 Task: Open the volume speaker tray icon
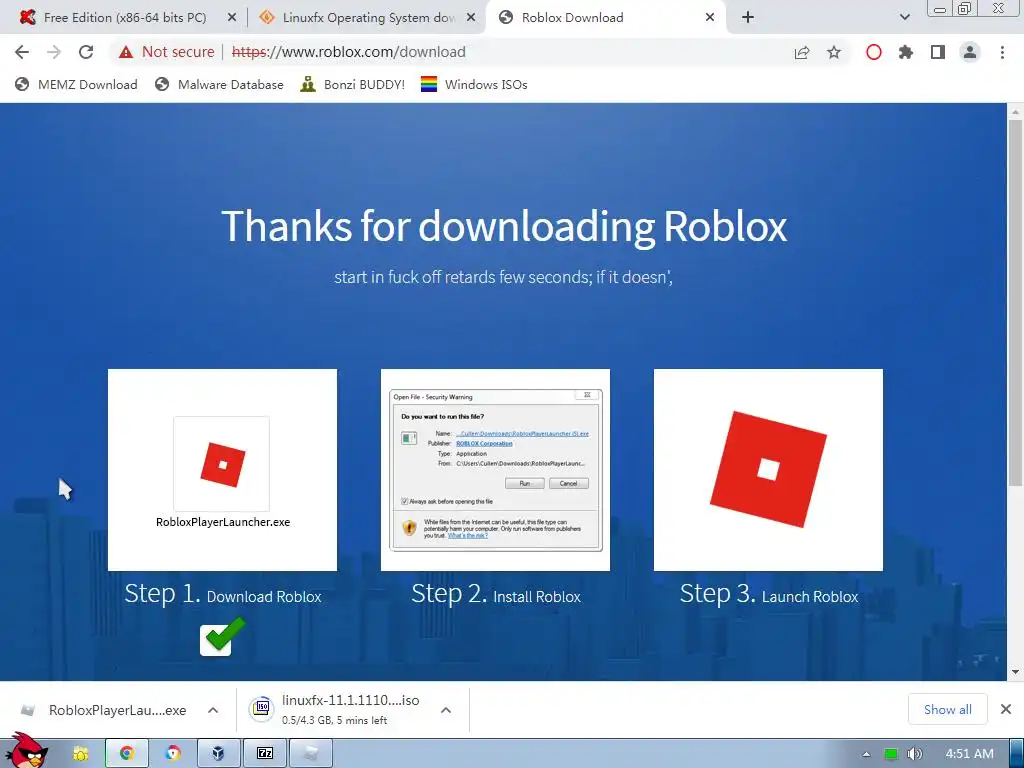tap(914, 754)
